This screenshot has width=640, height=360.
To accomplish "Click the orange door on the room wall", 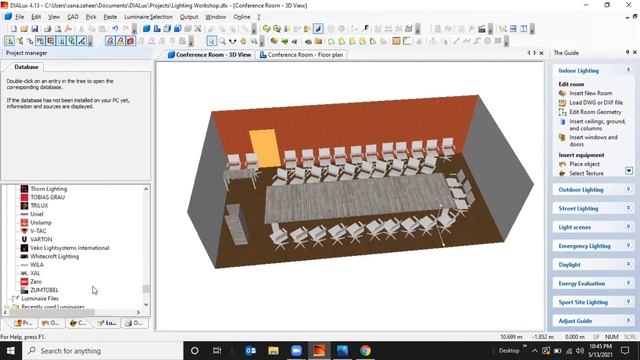I will 264,148.
